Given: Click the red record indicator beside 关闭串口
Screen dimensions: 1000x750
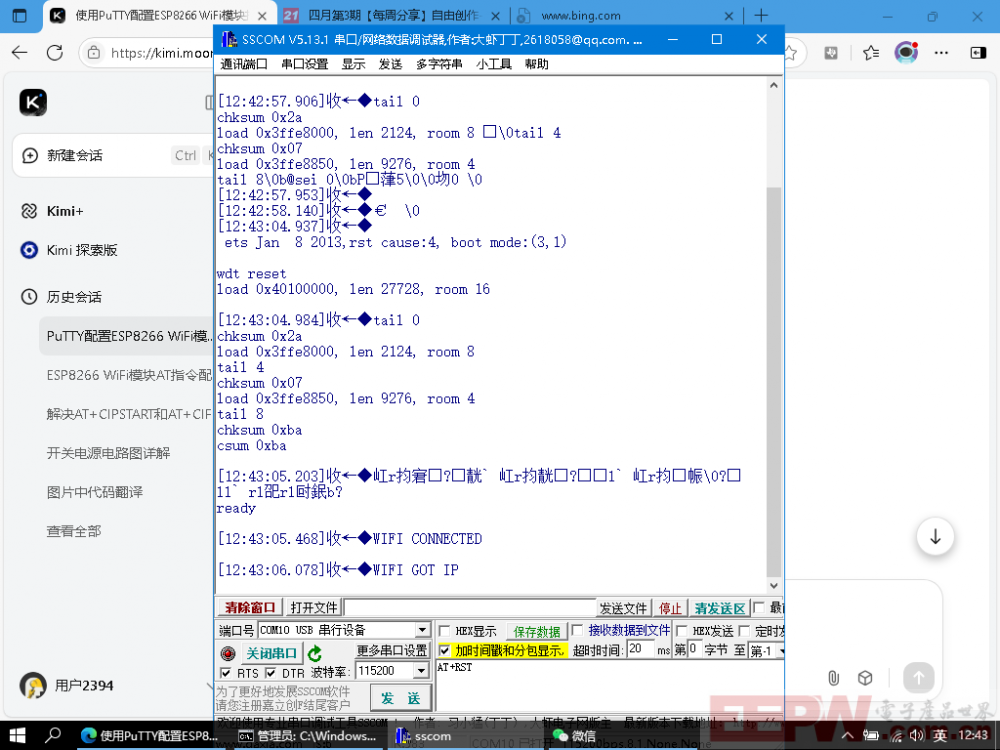Looking at the screenshot, I should coord(228,653).
